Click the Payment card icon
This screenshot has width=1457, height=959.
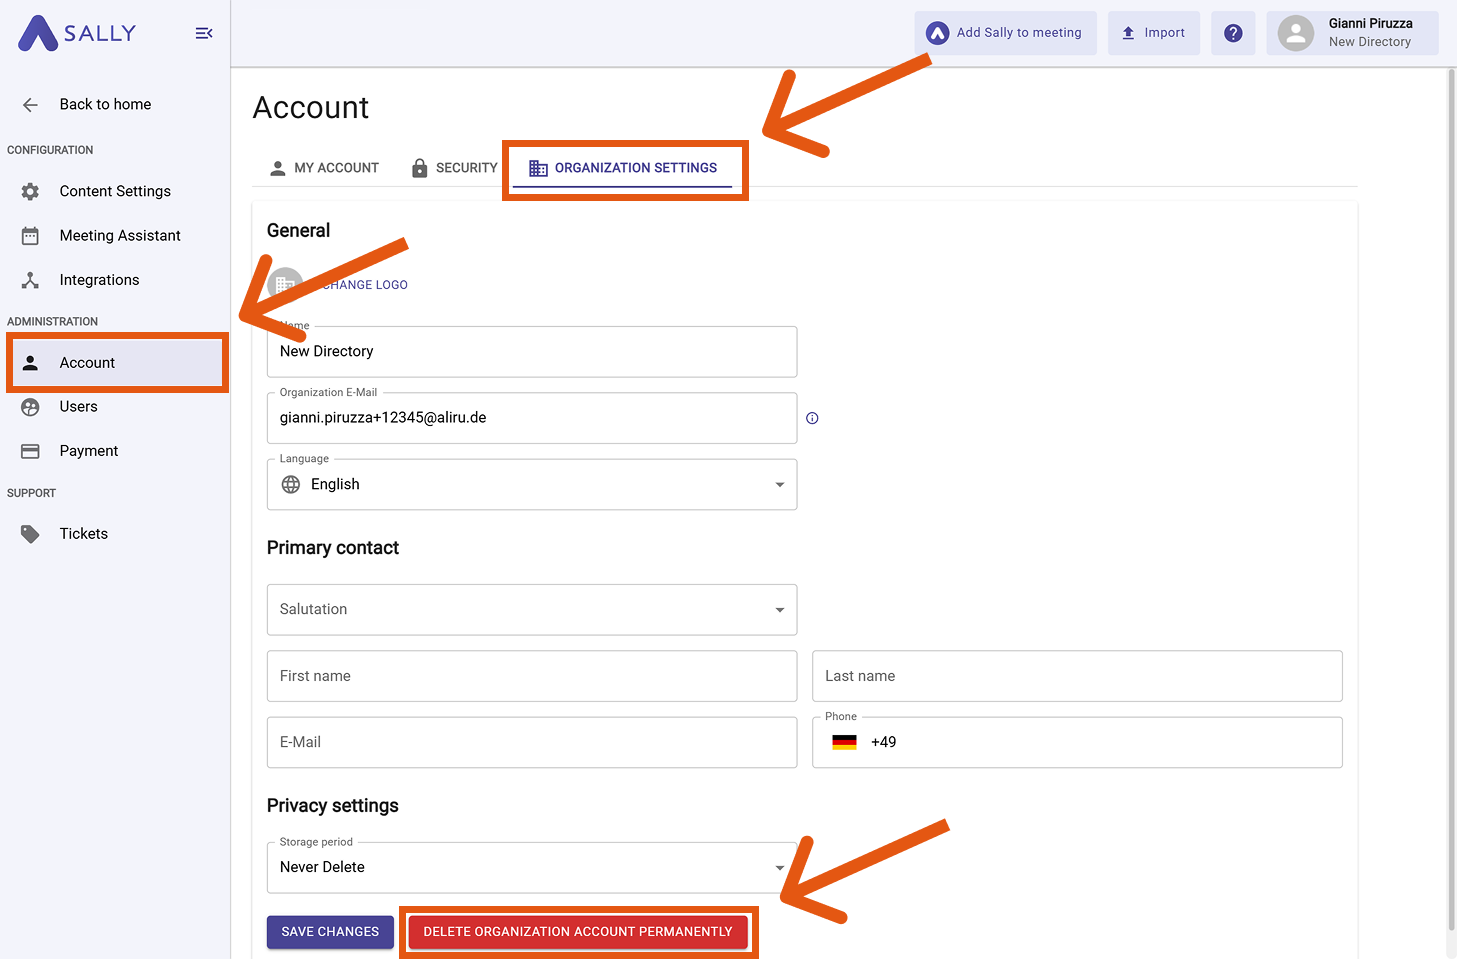(x=30, y=451)
